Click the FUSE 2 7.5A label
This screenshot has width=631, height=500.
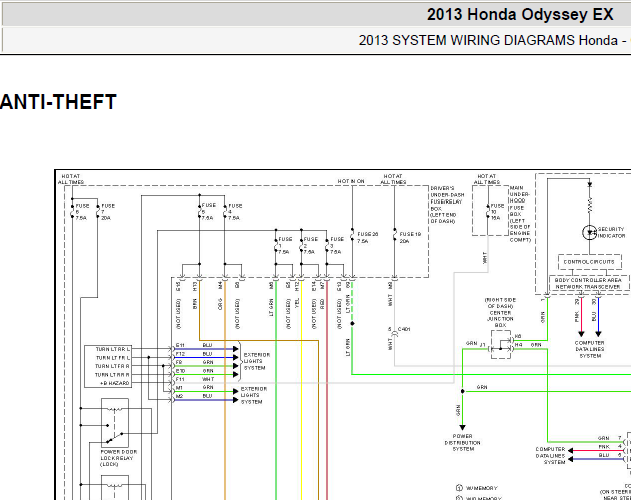[x=310, y=246]
